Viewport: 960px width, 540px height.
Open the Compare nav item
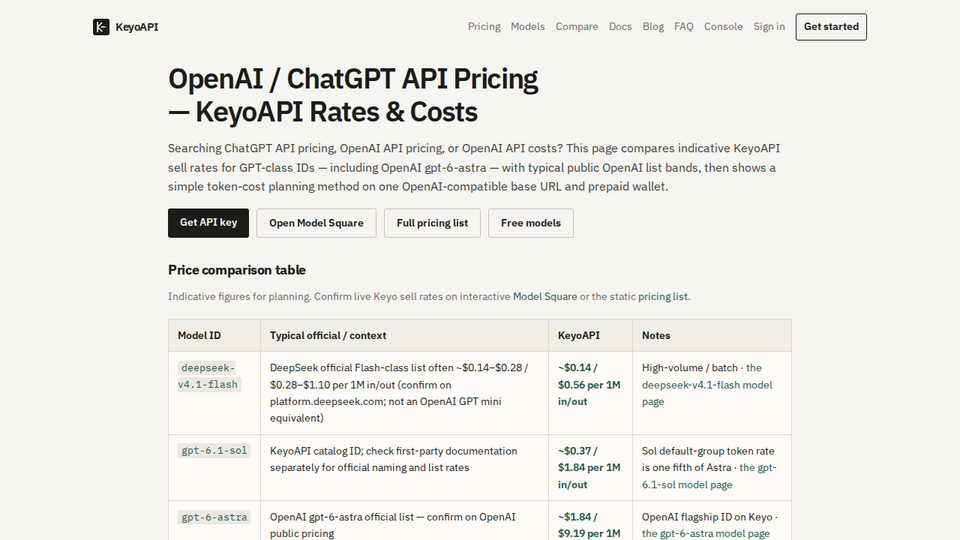tap(576, 26)
